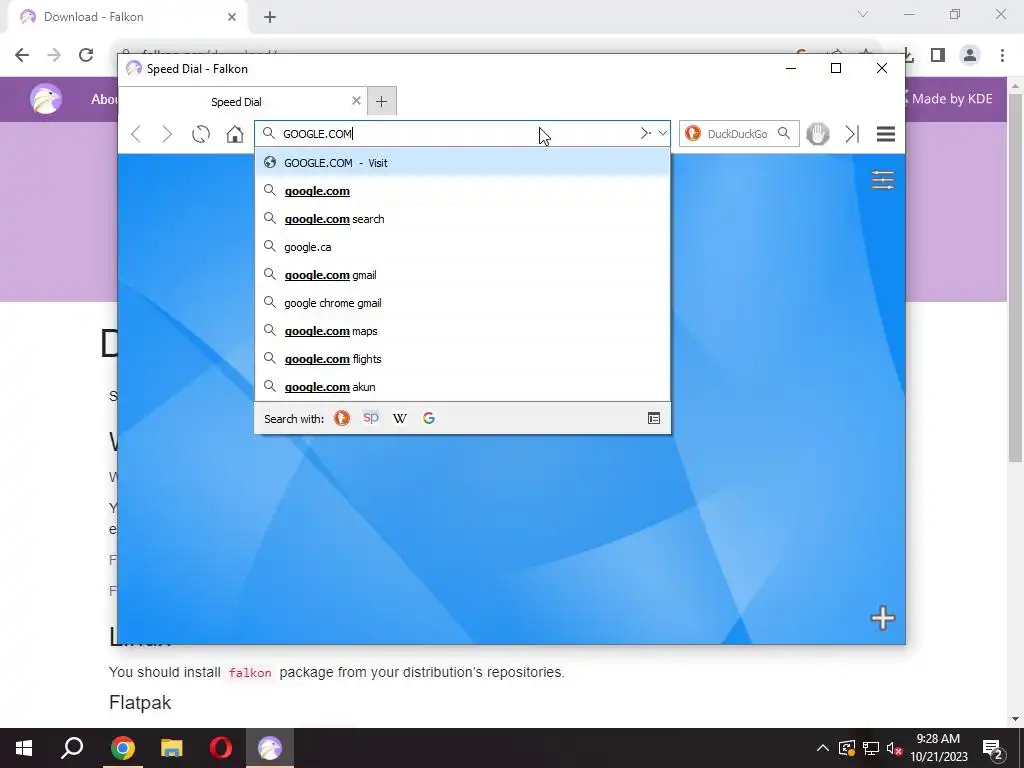Viewport: 1024px width, 768px height.
Task: Open Chrome three-dot menu
Action: (1002, 55)
